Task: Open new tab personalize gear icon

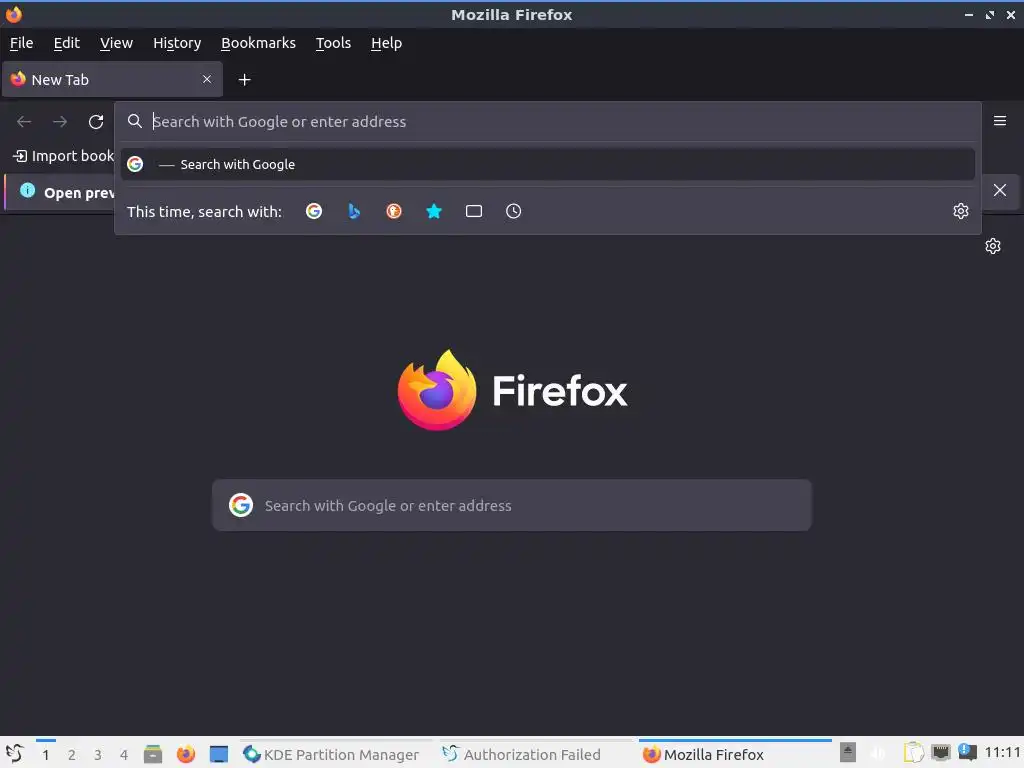Action: click(993, 246)
